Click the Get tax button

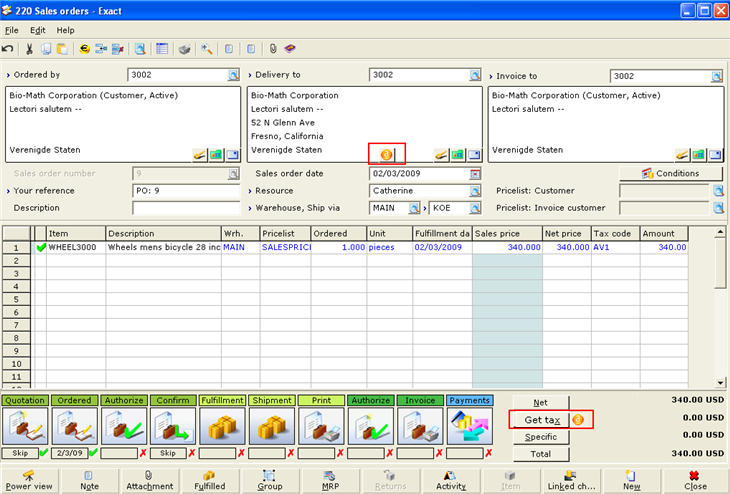click(x=541, y=420)
